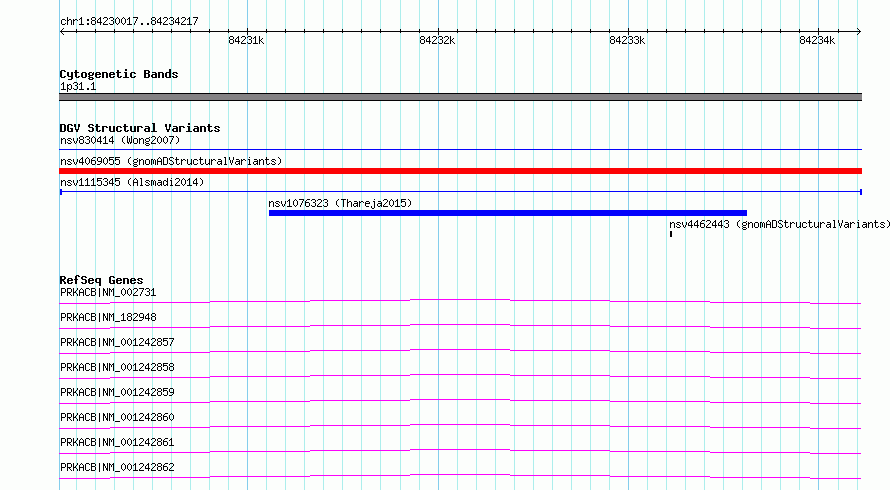Select the magenta intron line of NM_001242859
Viewport: 890px width, 490px height.
(x=460, y=401)
